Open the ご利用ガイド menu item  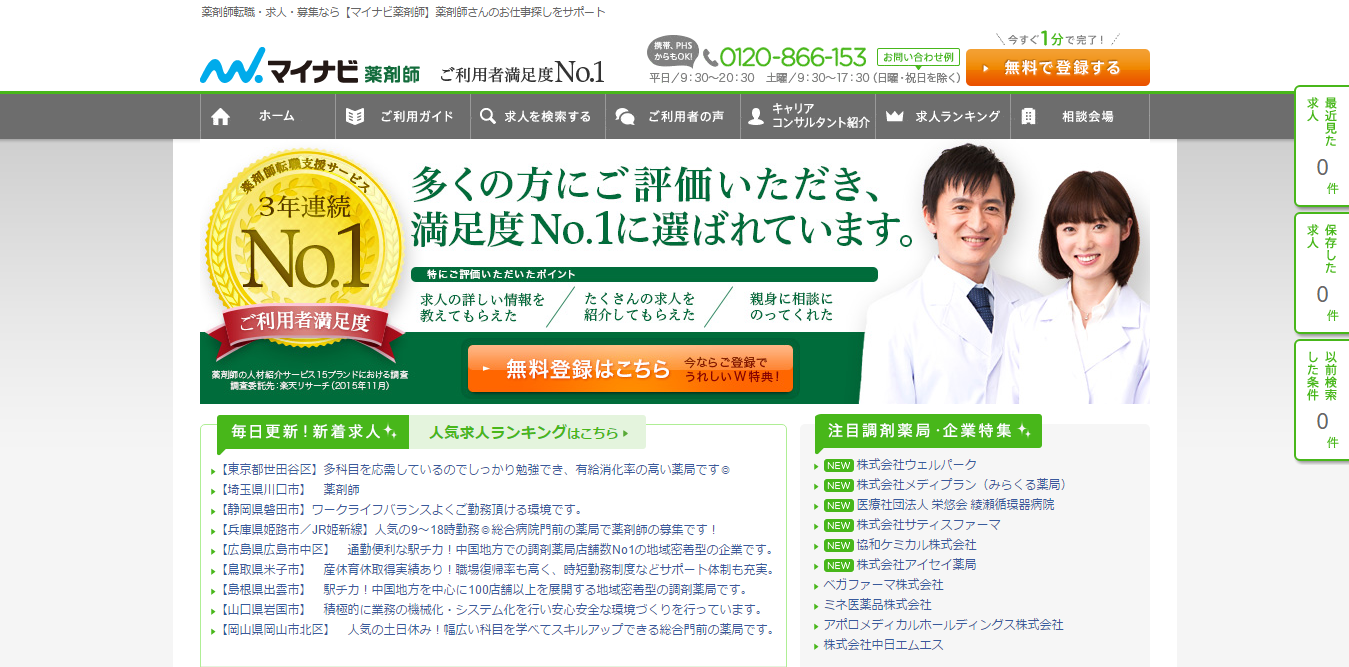(403, 116)
